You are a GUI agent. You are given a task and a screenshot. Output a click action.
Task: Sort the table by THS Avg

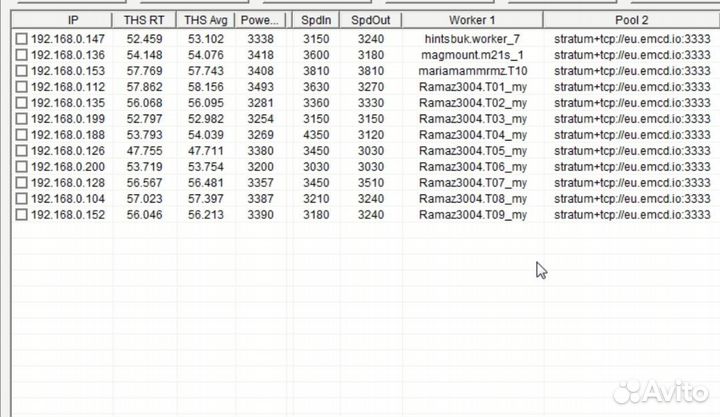point(207,20)
